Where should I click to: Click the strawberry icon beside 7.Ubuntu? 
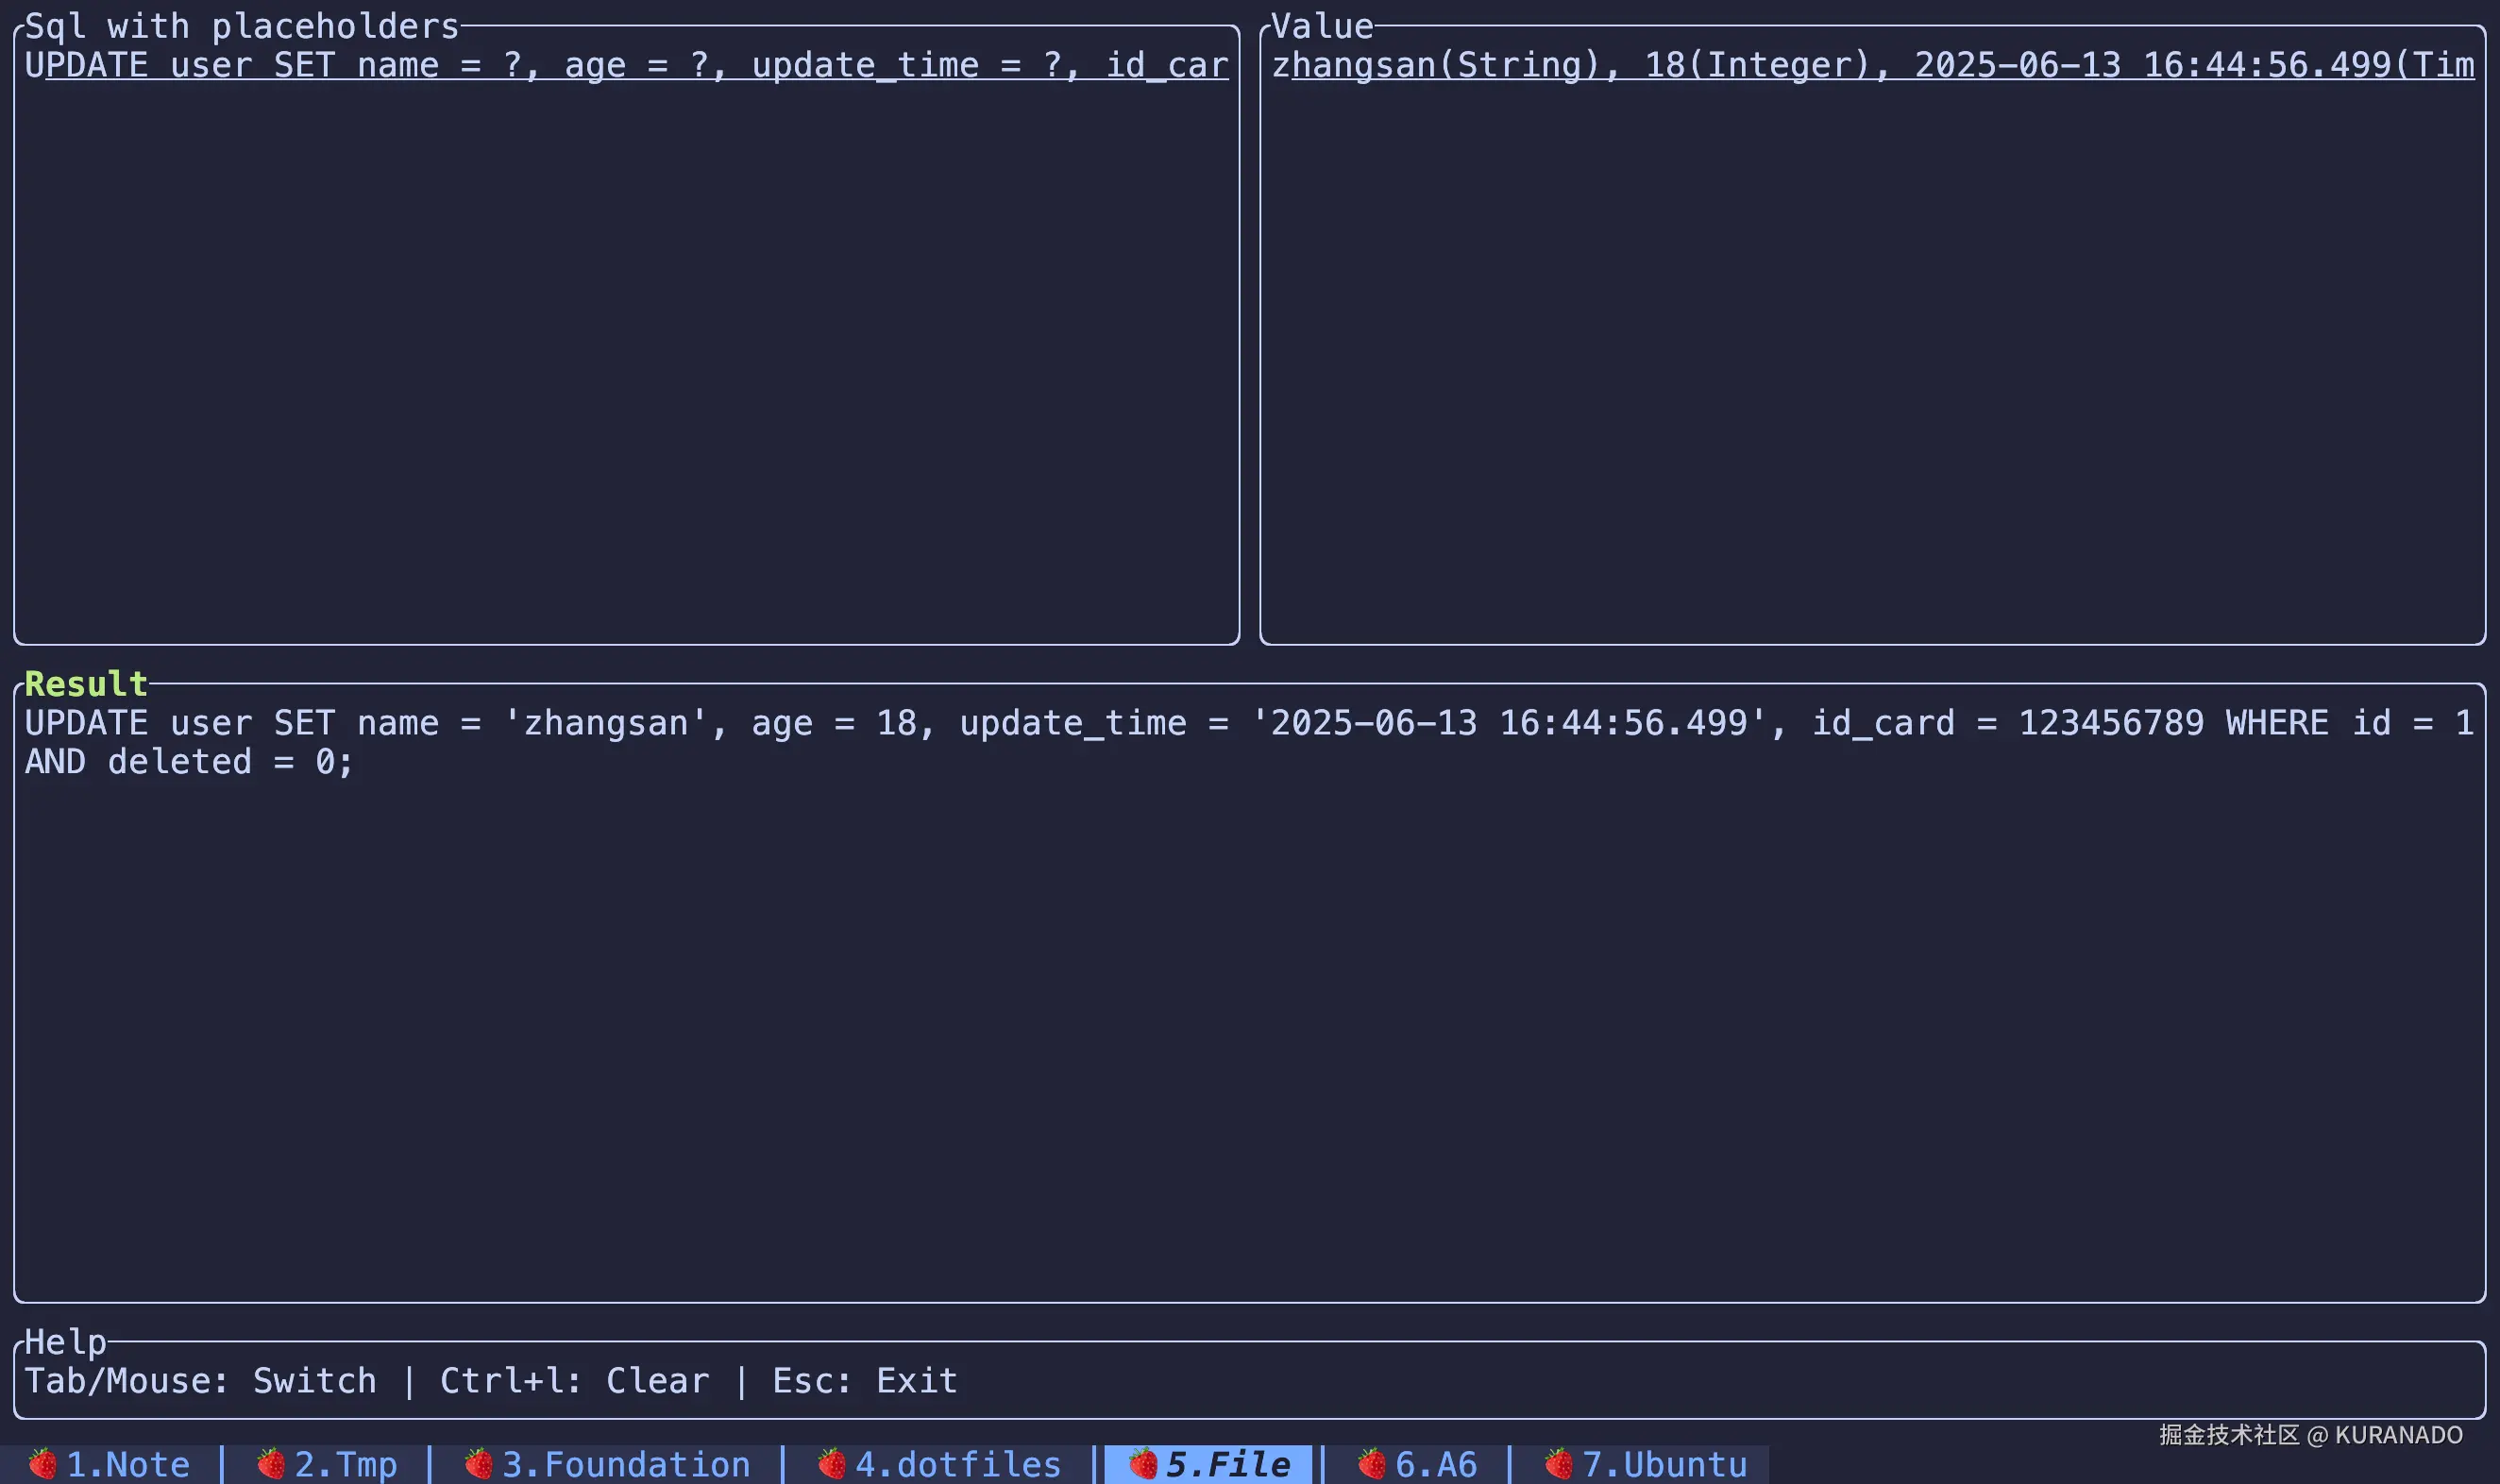(x=1559, y=1464)
